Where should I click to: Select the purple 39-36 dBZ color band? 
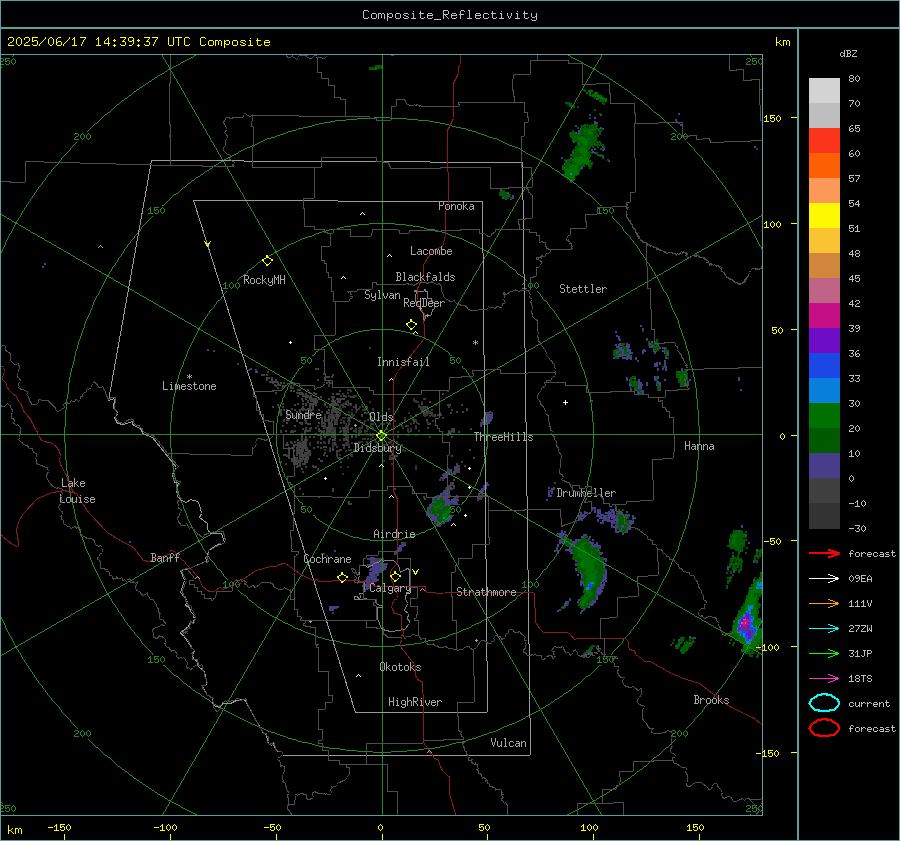click(x=824, y=341)
